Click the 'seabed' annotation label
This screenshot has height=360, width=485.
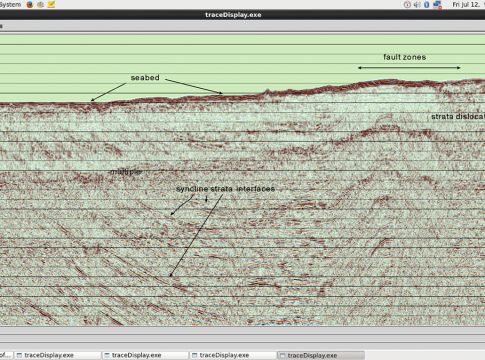coord(145,78)
